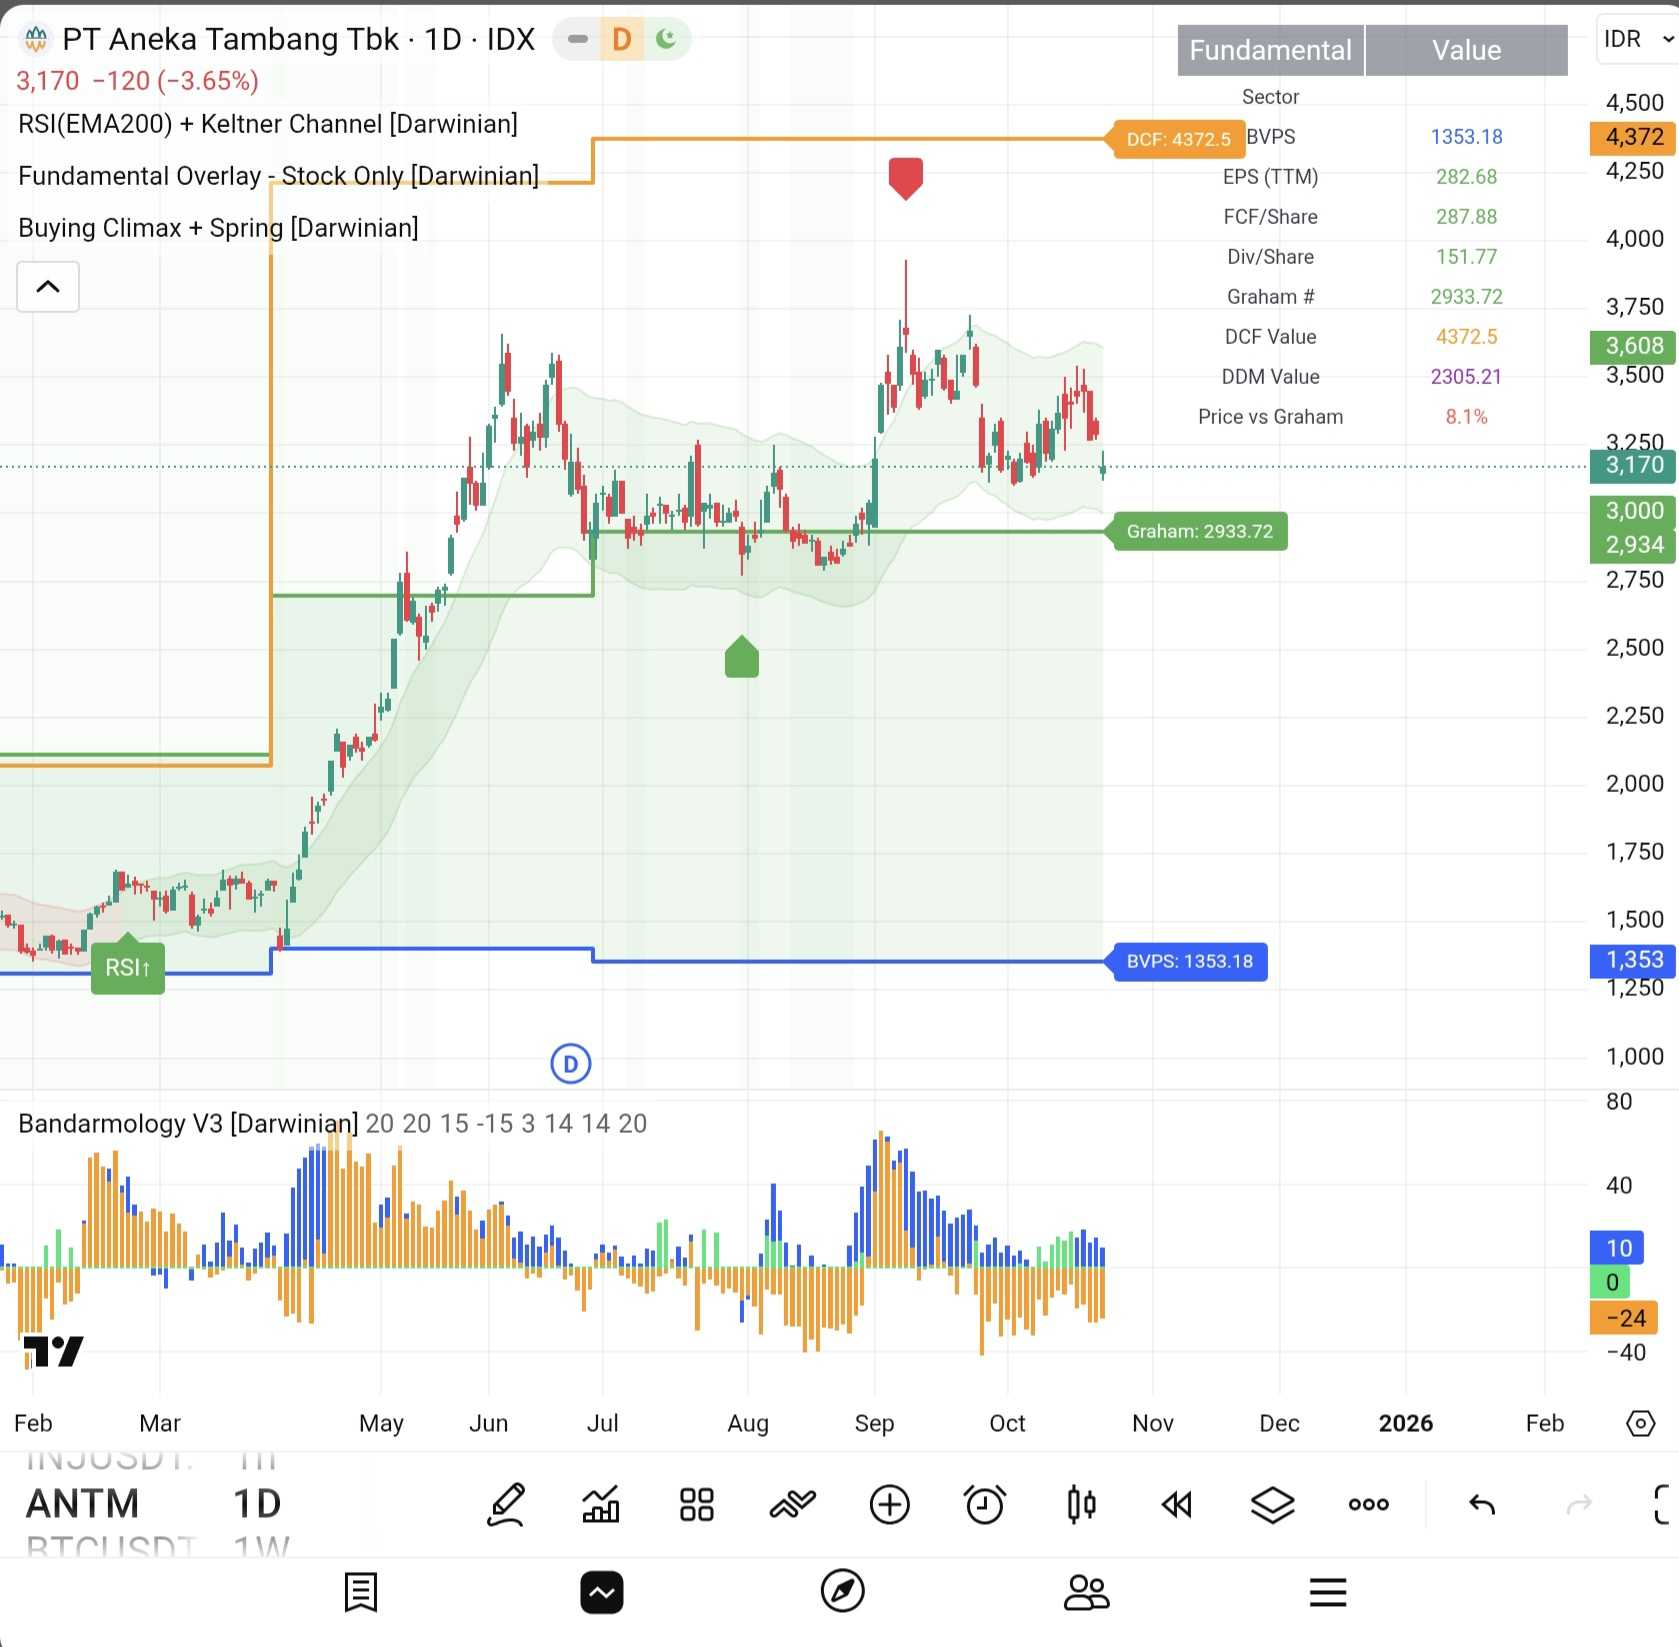
Task: Create an alert with alarm clock icon
Action: coord(985,1504)
